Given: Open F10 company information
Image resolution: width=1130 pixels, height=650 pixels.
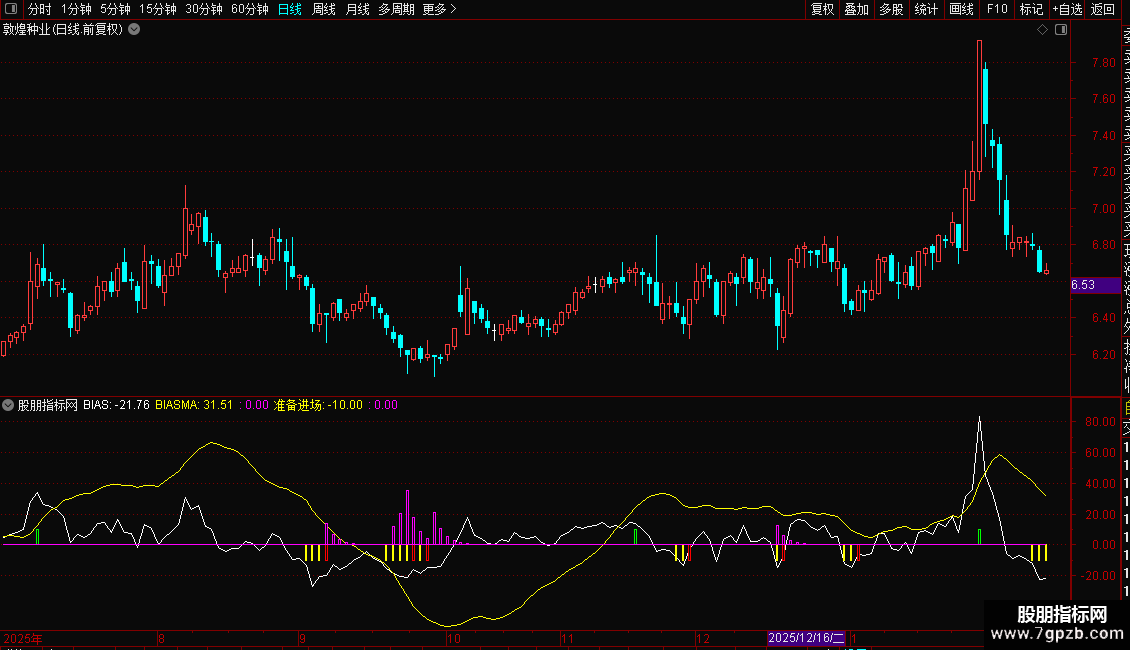Looking at the screenshot, I should pos(997,9).
